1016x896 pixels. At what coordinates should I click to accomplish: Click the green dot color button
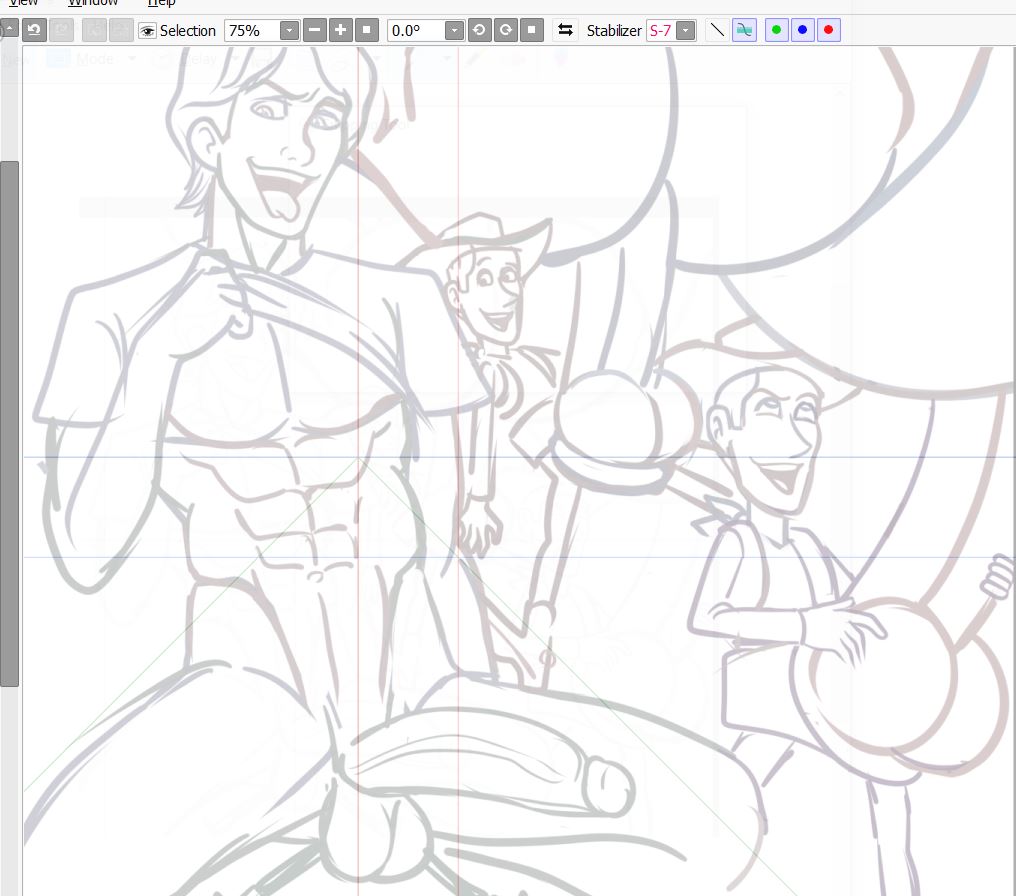coord(776,30)
